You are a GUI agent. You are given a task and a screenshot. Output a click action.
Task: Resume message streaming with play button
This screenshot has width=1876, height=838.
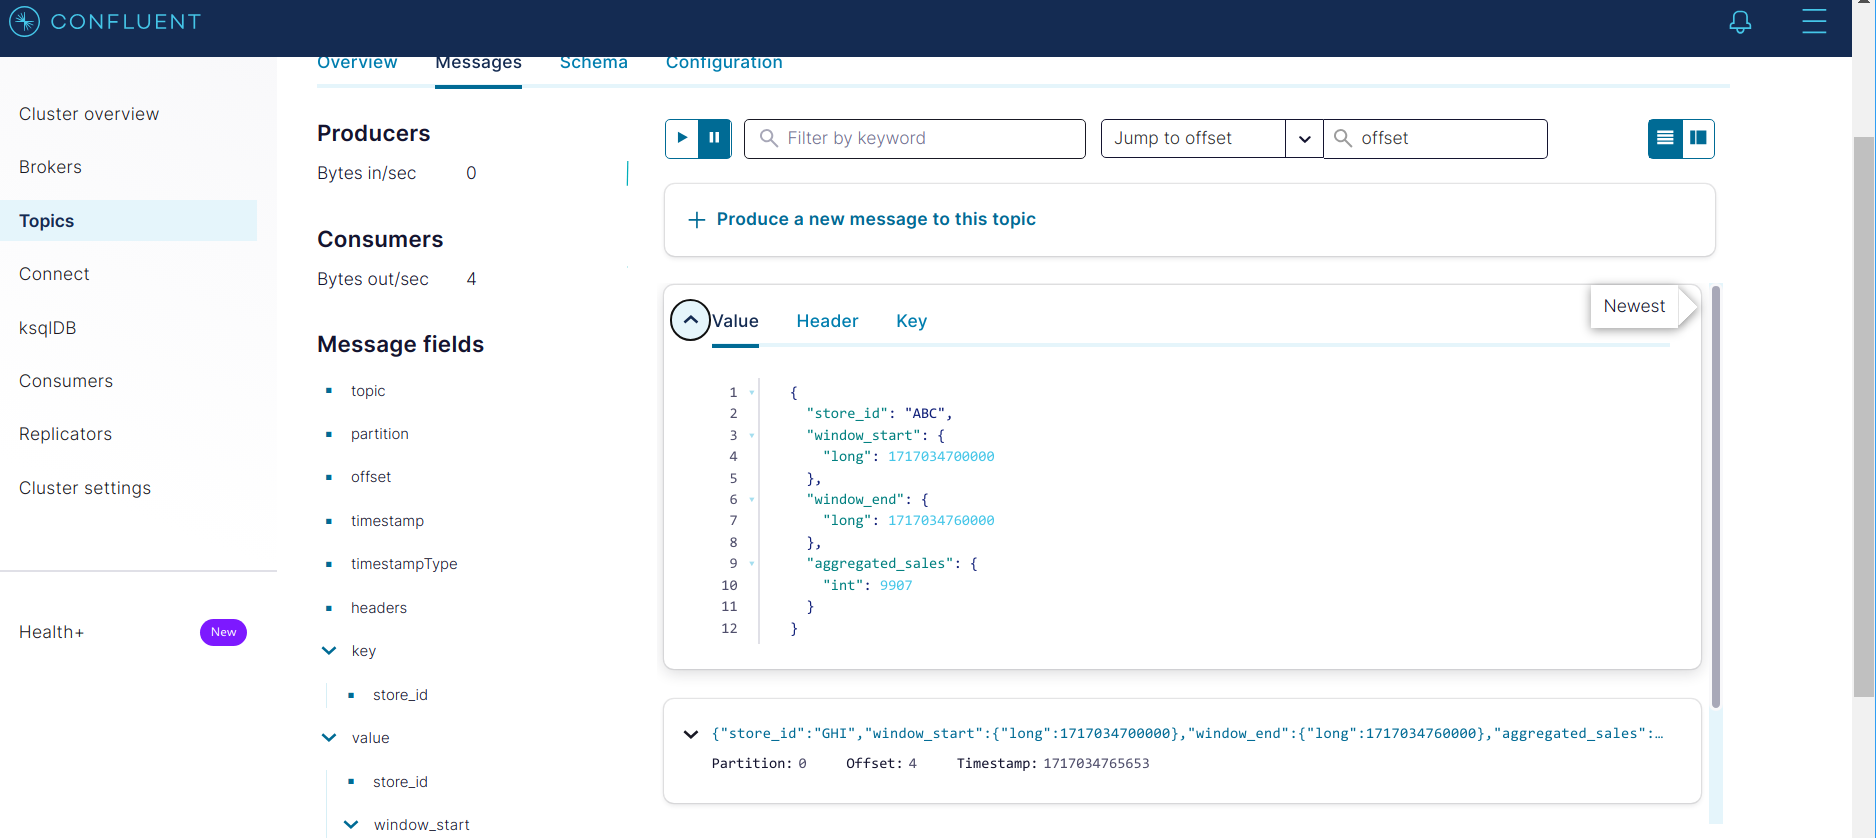(x=682, y=138)
